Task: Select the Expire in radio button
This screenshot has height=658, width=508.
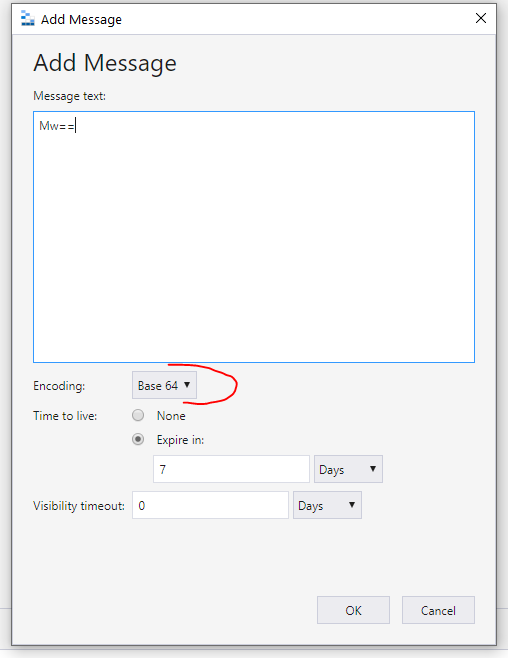Action: [x=138, y=439]
